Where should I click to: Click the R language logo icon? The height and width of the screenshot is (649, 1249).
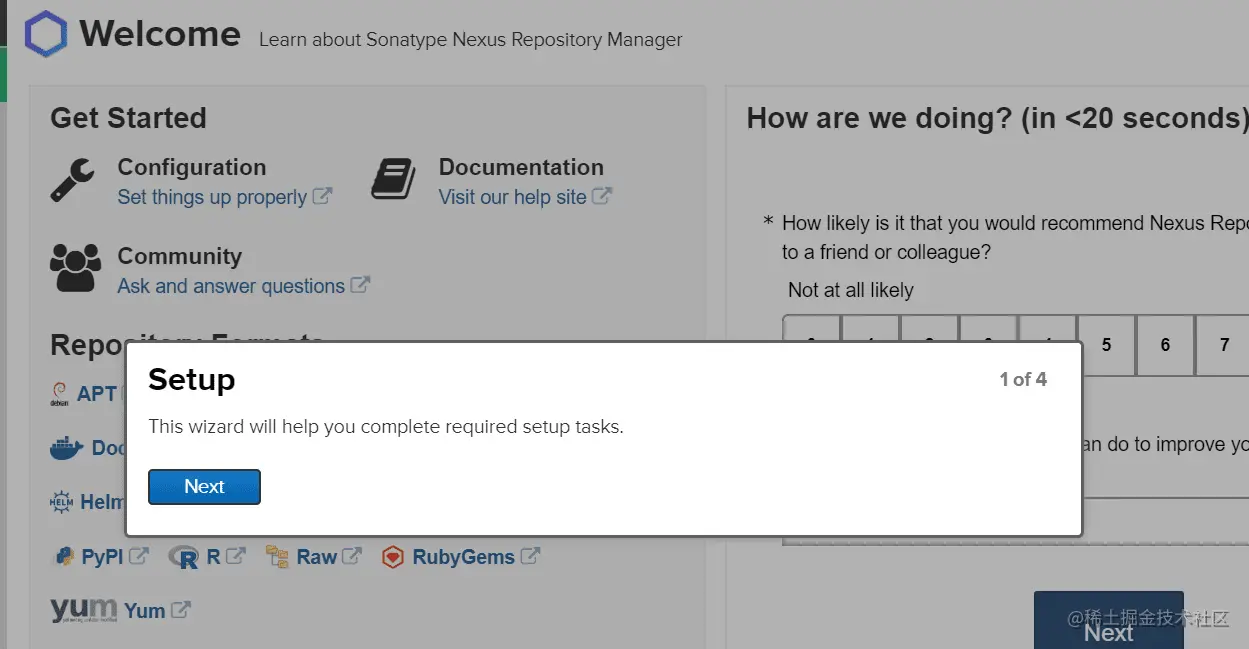[x=183, y=557]
